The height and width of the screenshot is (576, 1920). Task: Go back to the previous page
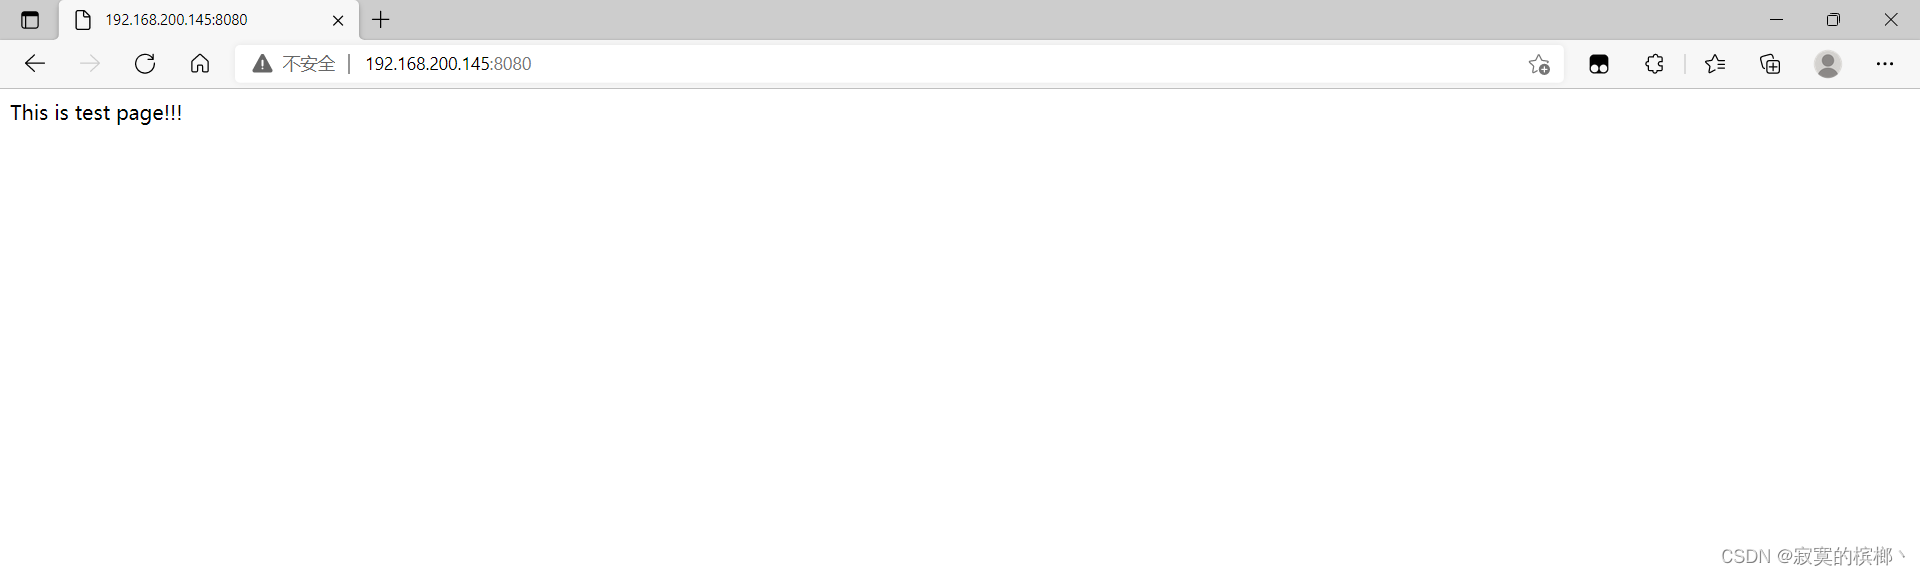pyautogui.click(x=35, y=64)
